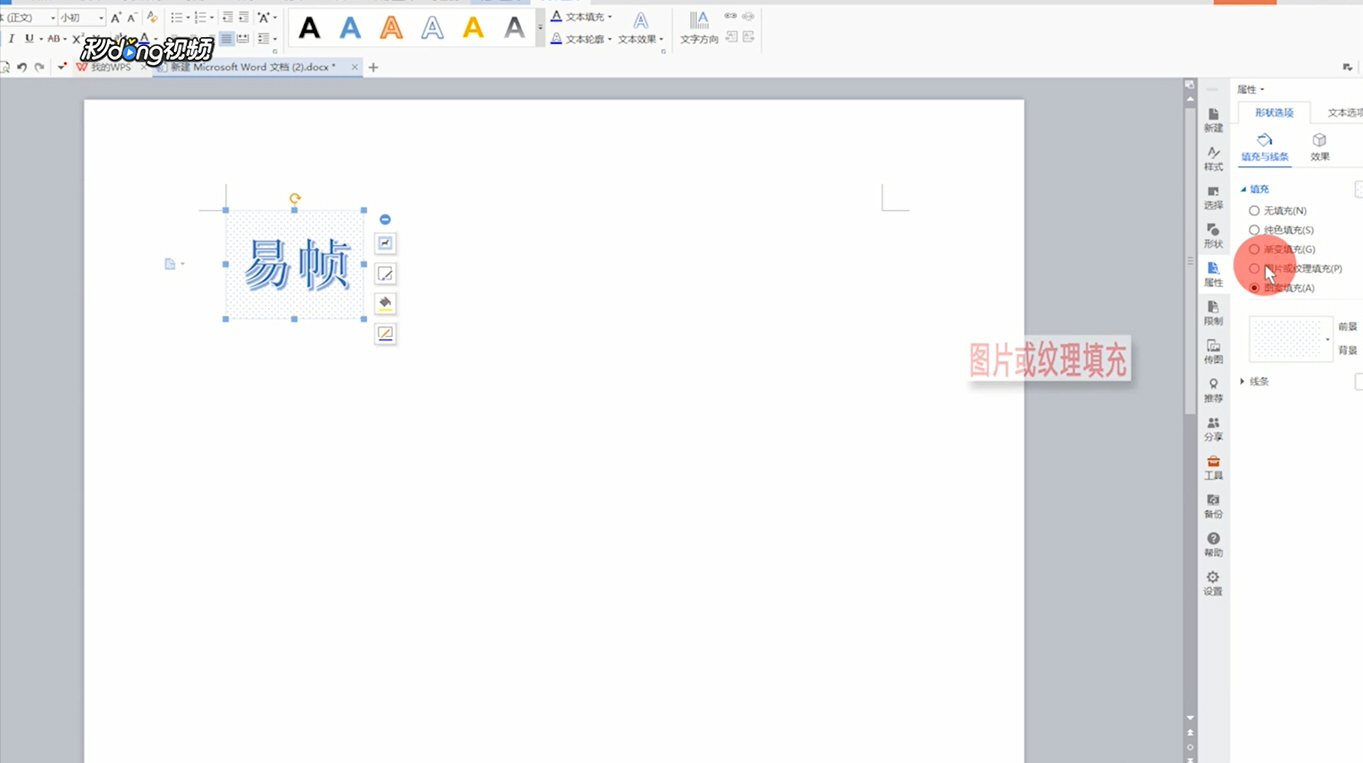
Task: Open the shape style pen floating button
Action: [x=385, y=273]
